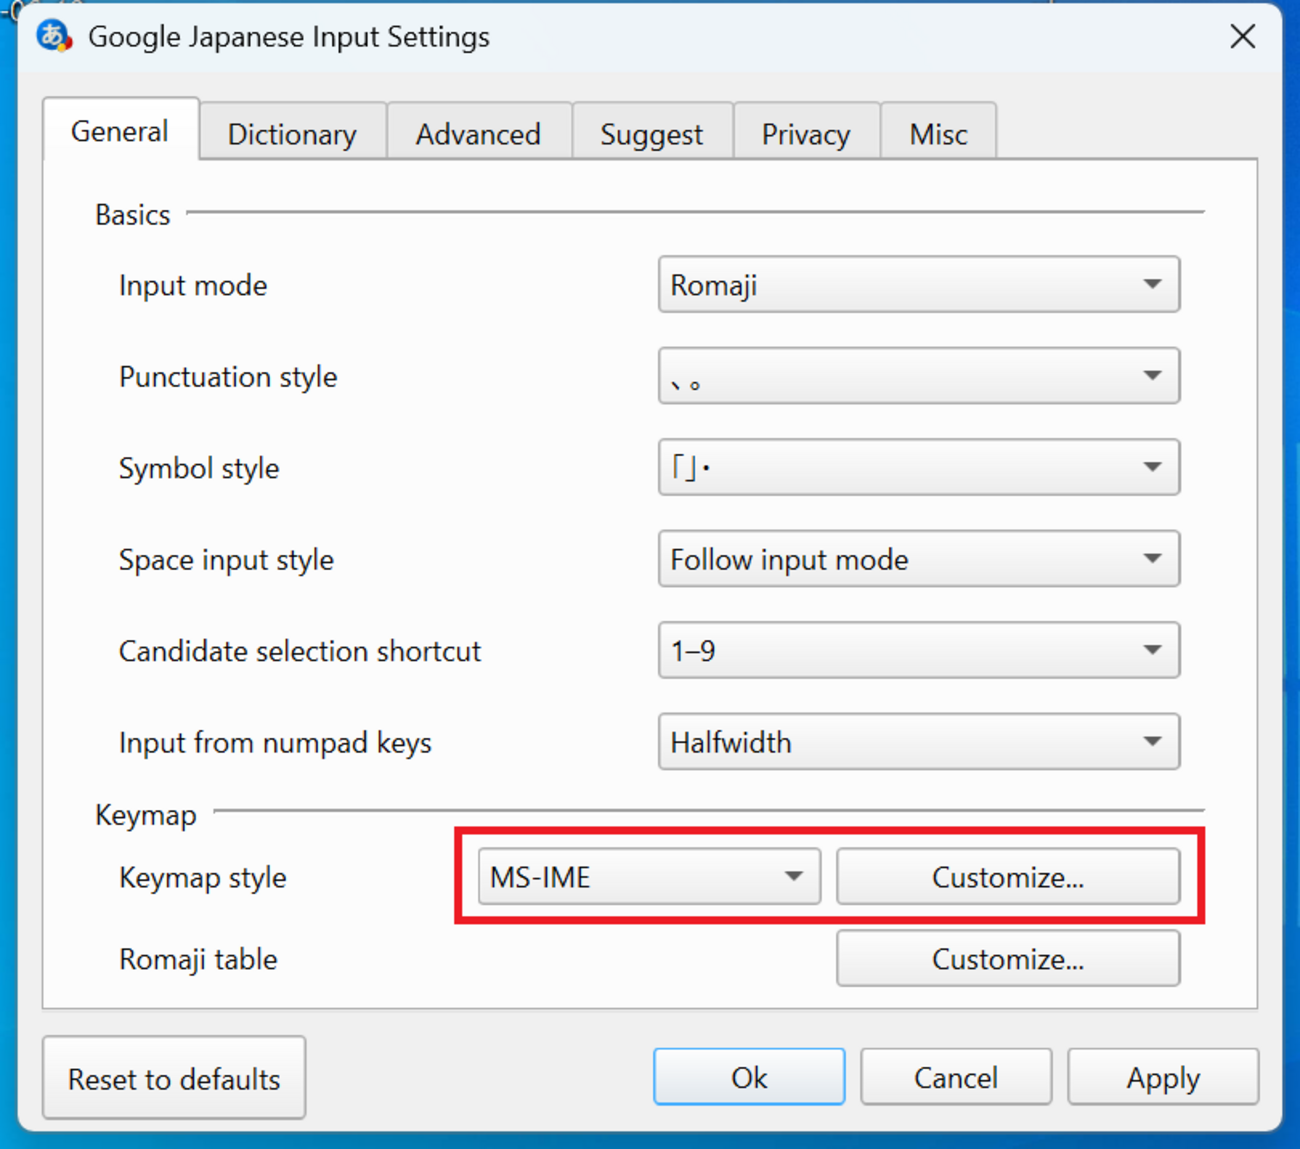
Task: Open the Candidate selection shortcut dropdown
Action: point(918,651)
